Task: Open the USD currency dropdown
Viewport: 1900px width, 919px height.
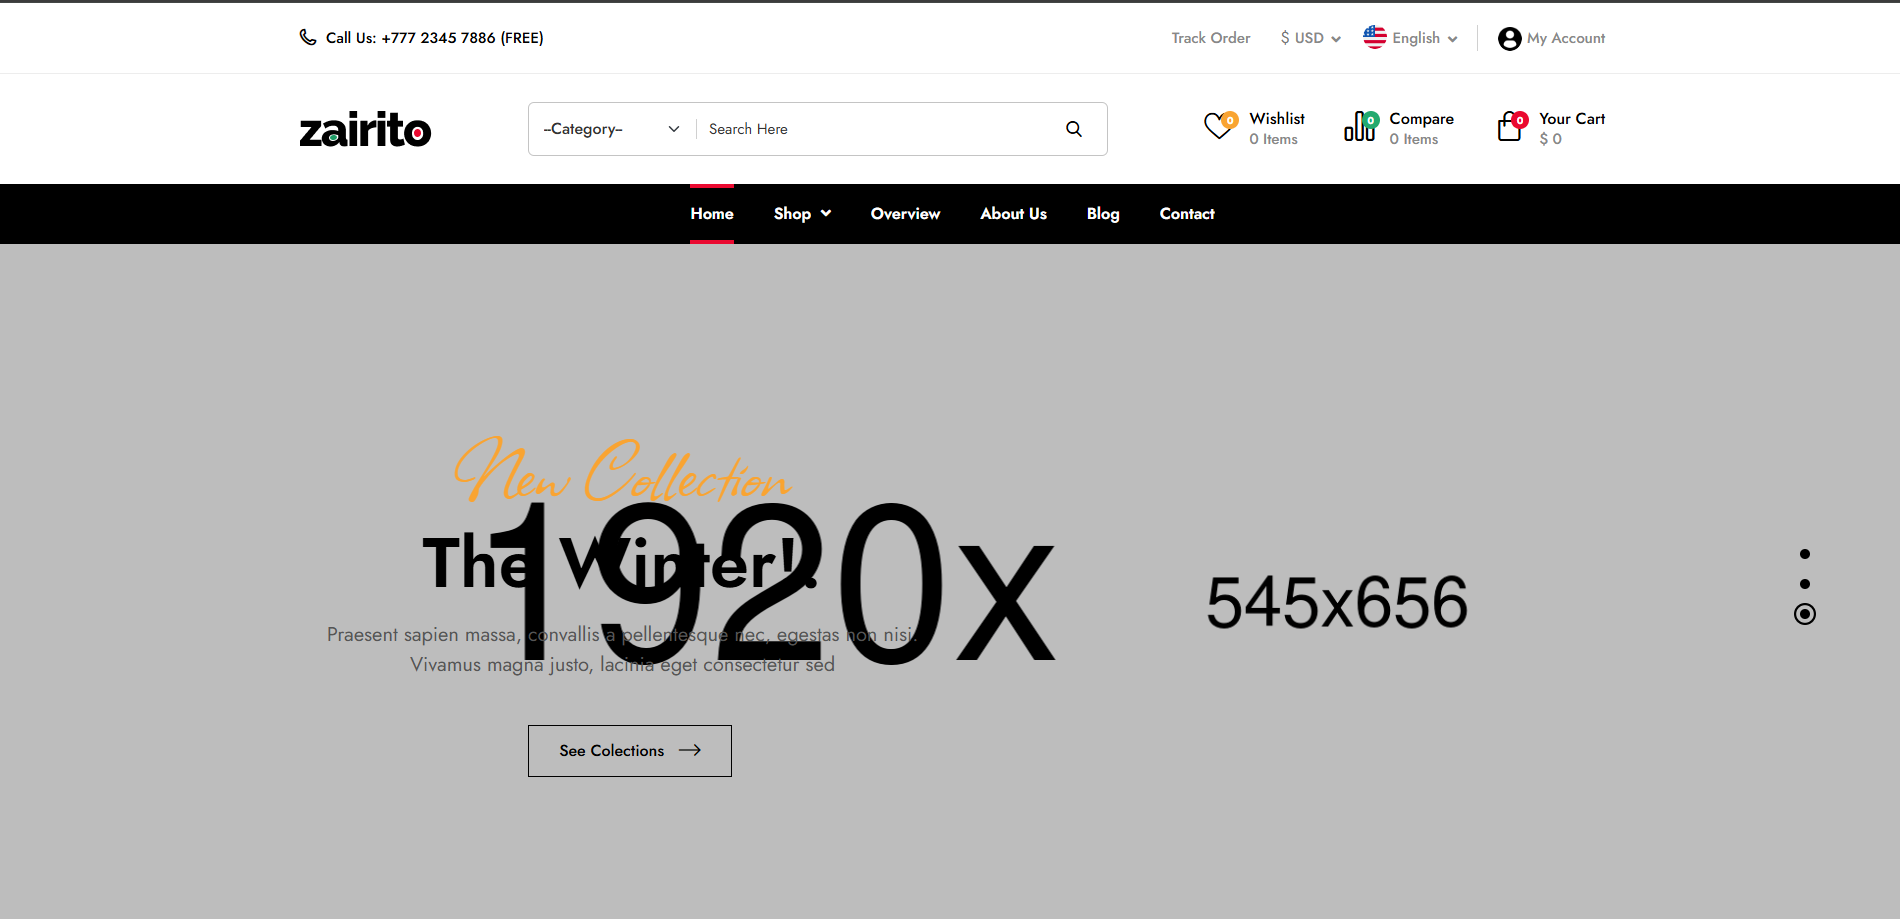Action: 1310,38
